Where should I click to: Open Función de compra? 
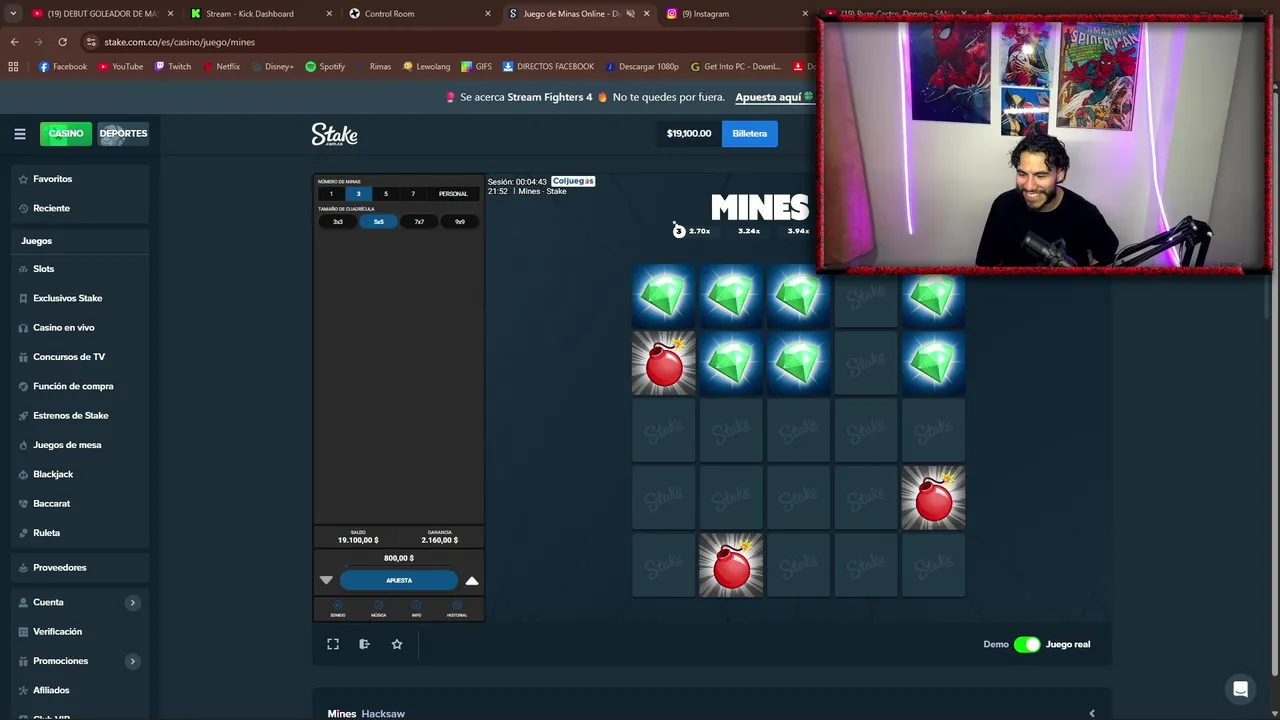click(73, 386)
